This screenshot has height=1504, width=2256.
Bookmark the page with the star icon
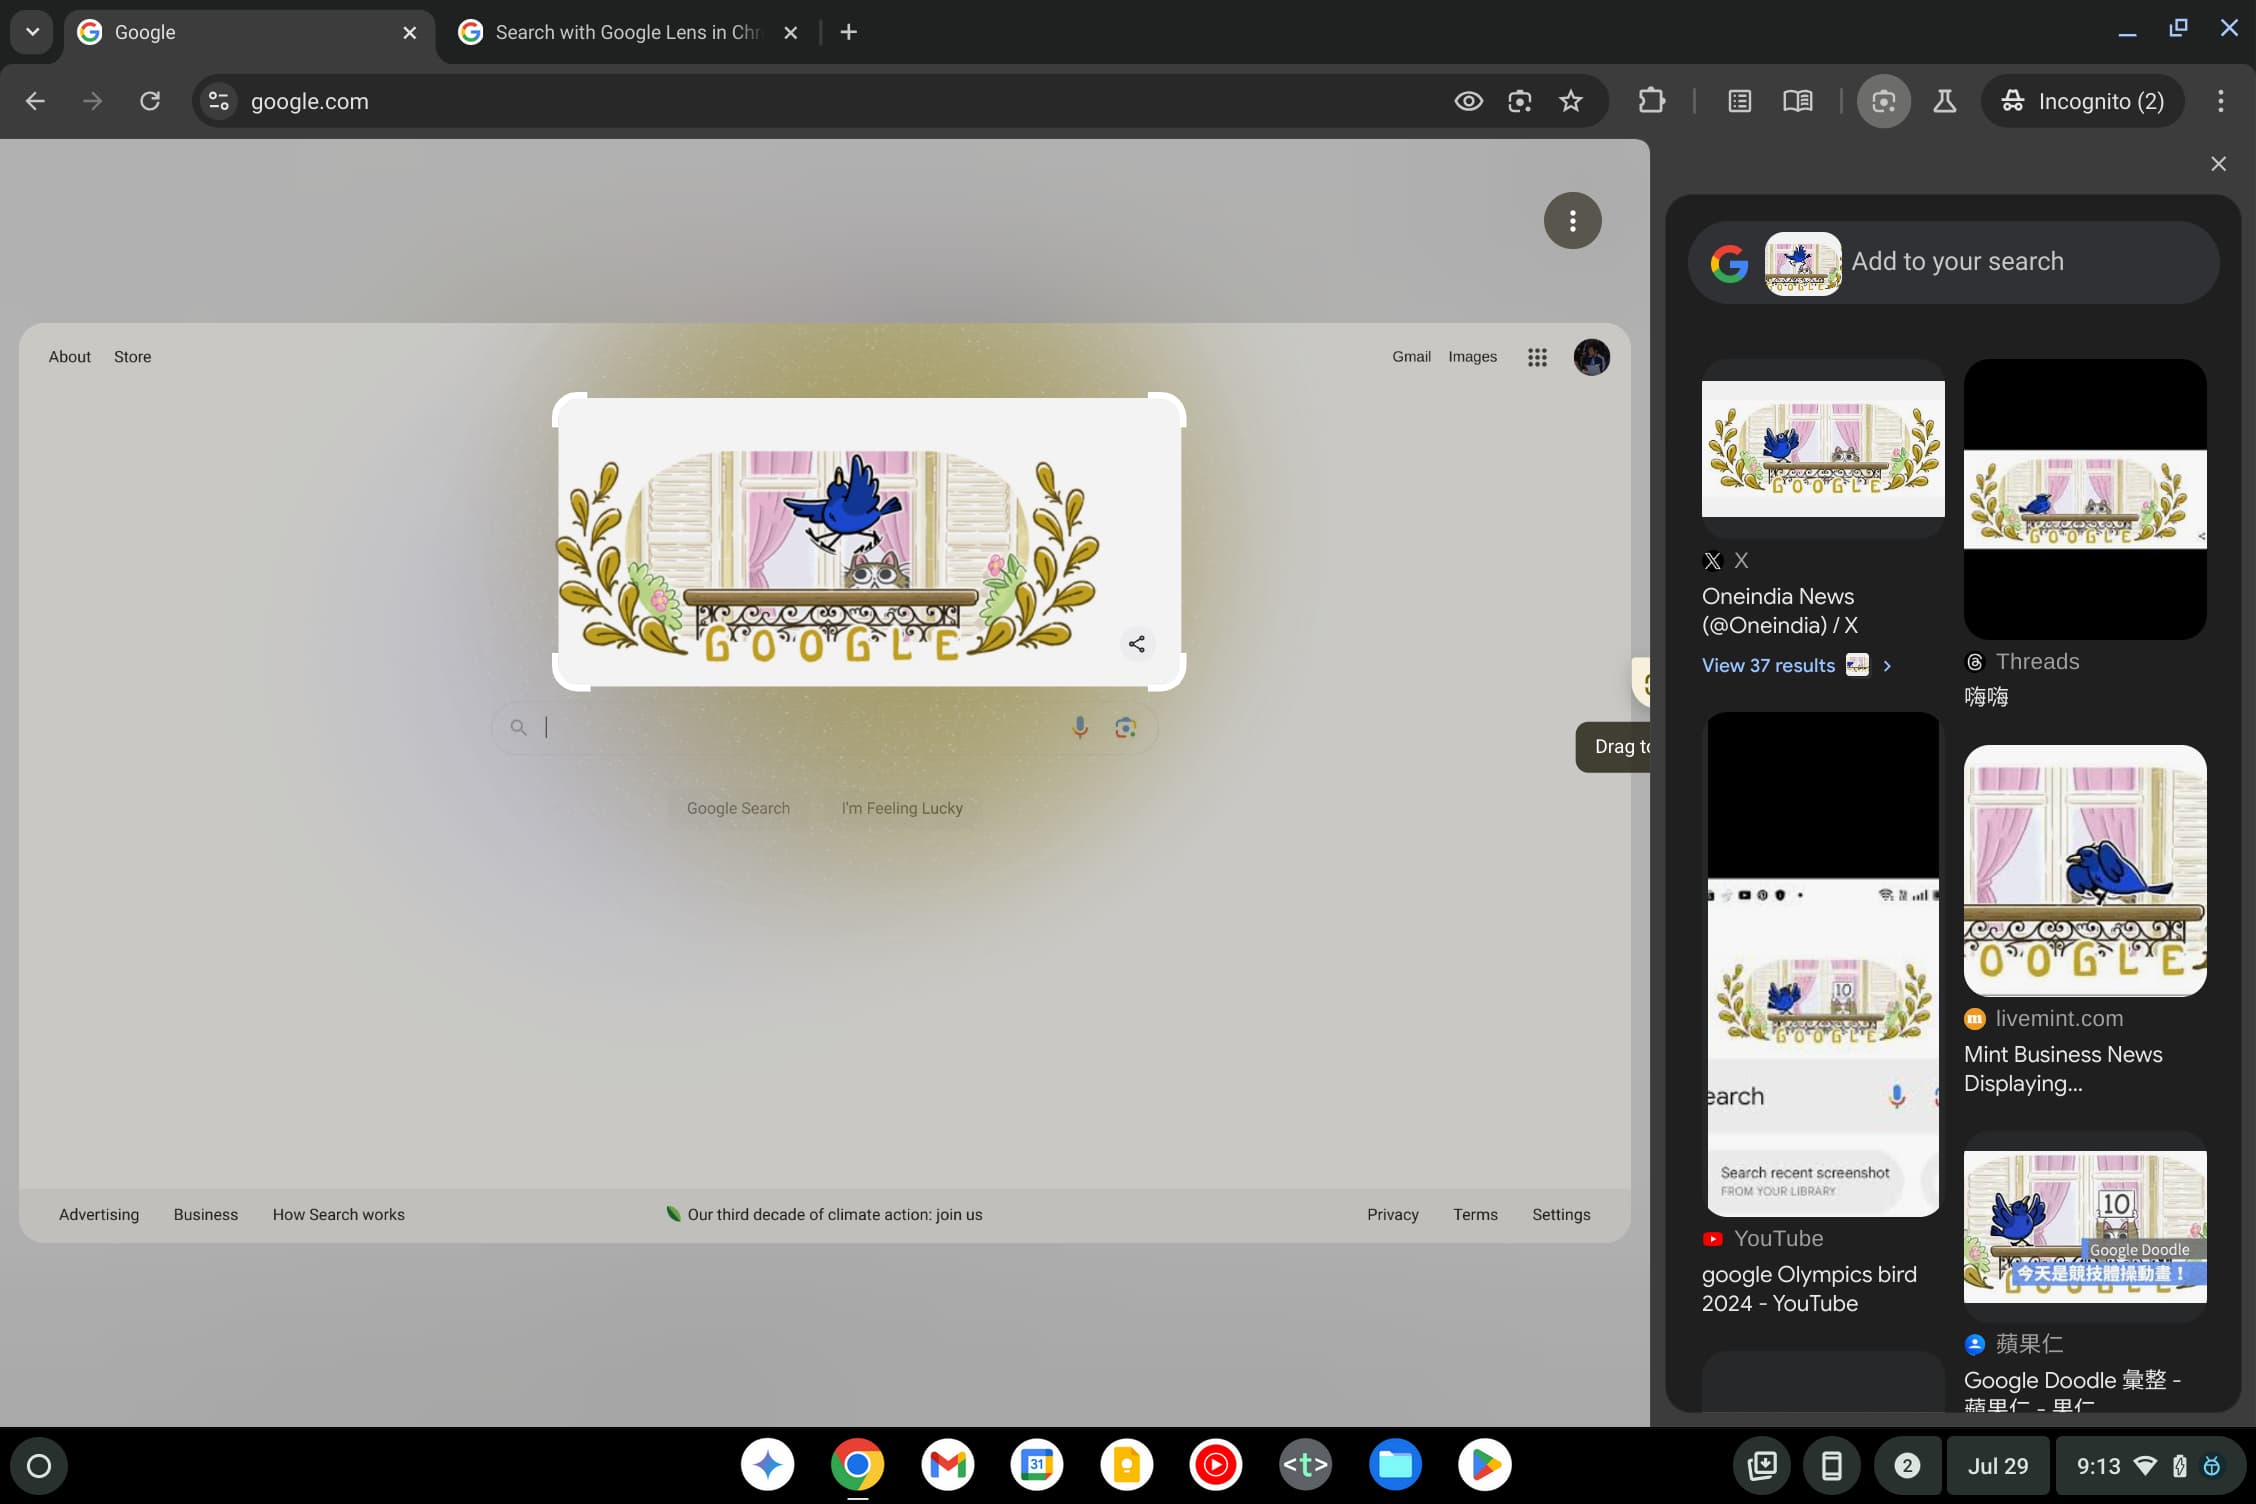1571,100
